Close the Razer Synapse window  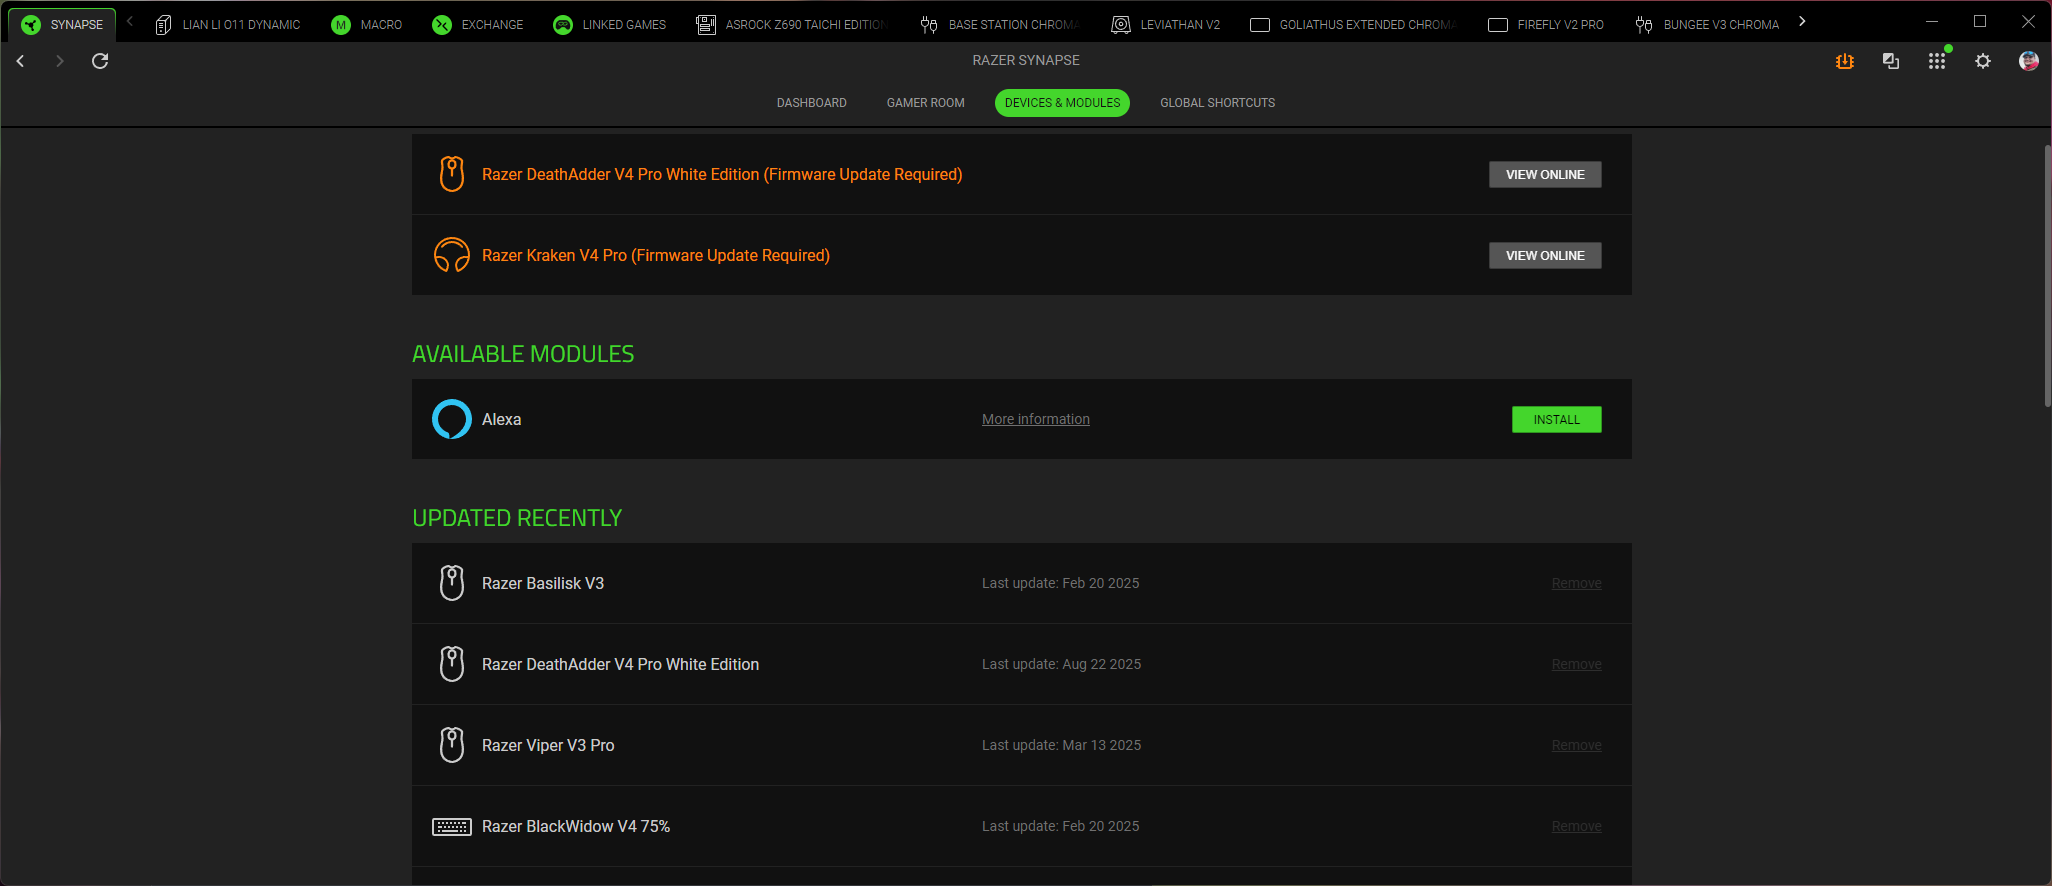(2028, 21)
